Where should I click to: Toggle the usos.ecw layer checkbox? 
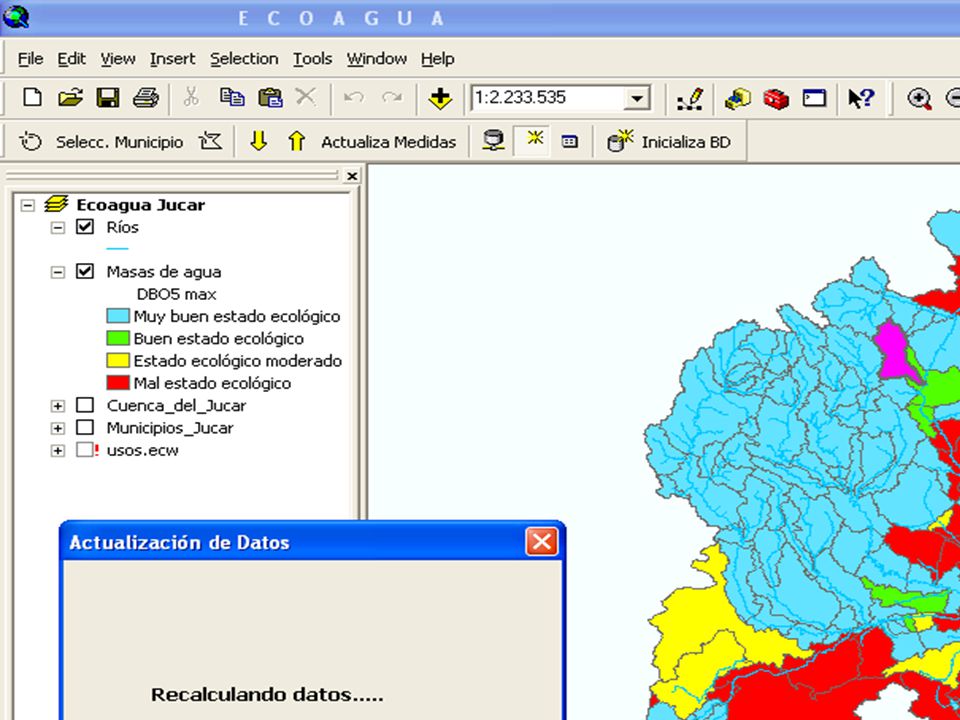click(x=84, y=449)
